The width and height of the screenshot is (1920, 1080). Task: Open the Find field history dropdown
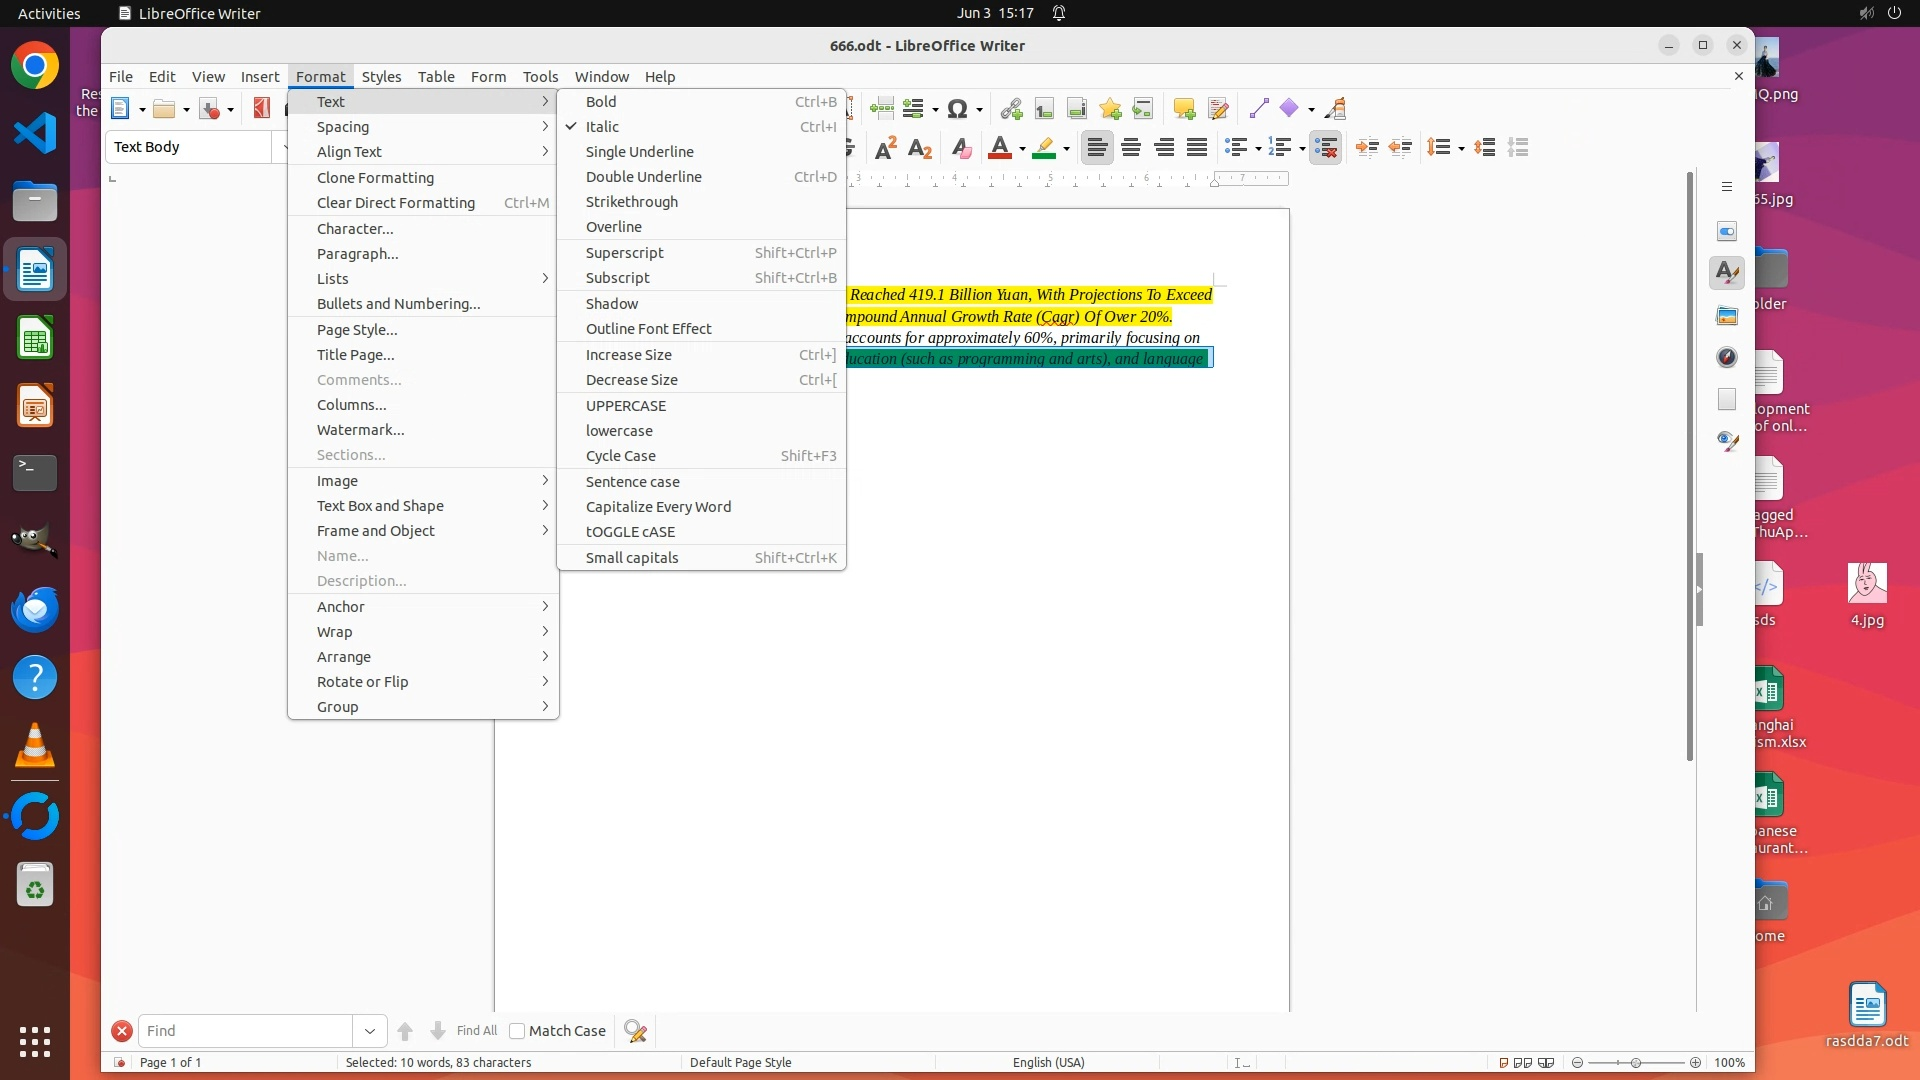point(369,1031)
